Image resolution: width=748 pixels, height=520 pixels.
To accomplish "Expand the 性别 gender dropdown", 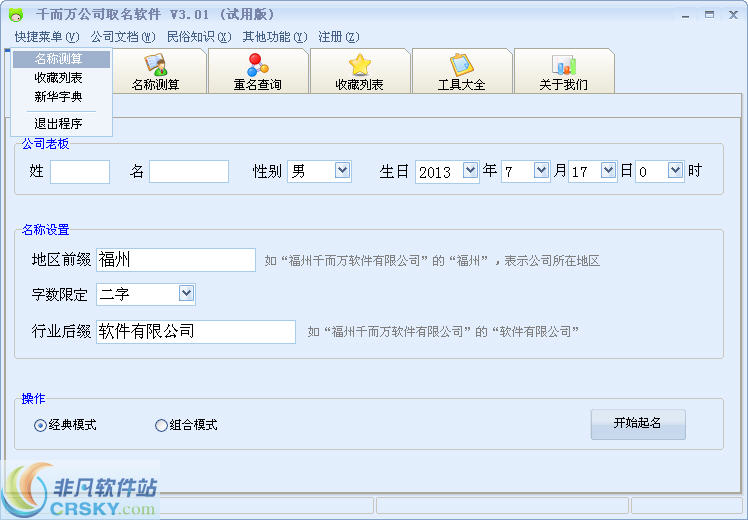I will (x=343, y=170).
